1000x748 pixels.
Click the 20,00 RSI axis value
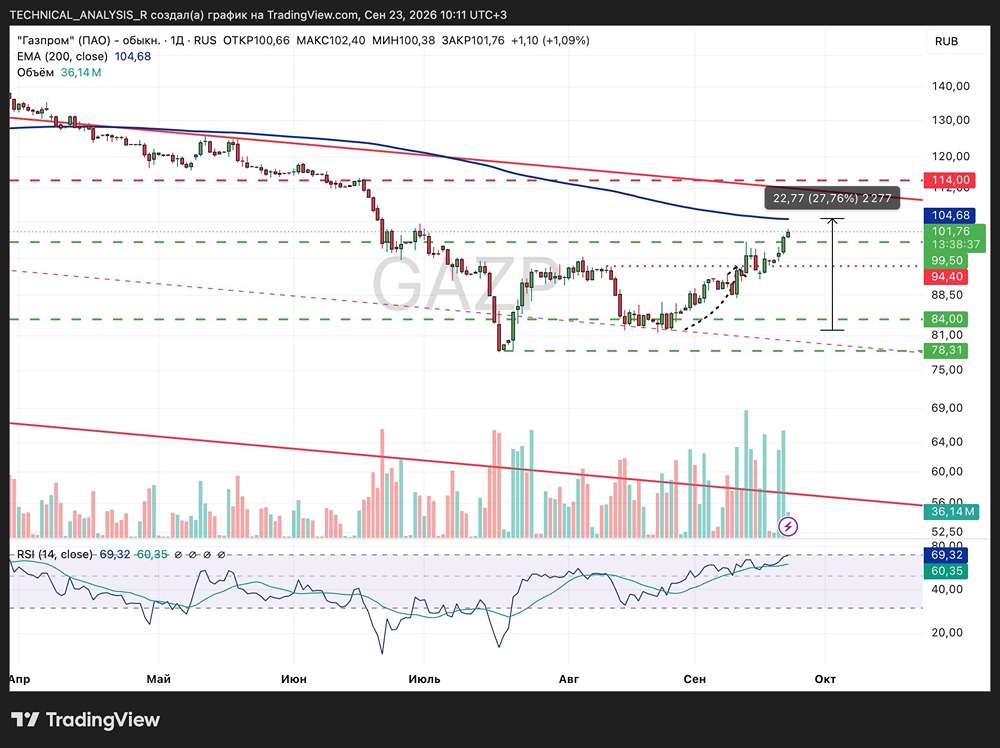(x=946, y=633)
